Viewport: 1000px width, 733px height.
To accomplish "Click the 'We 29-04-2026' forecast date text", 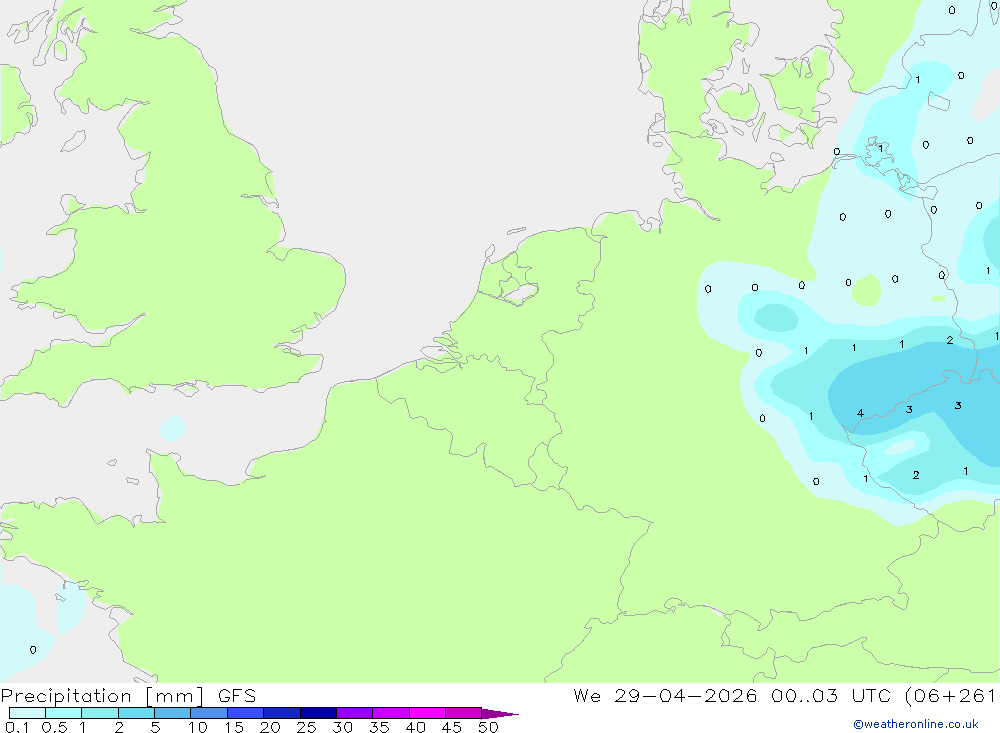I will pos(665,696).
